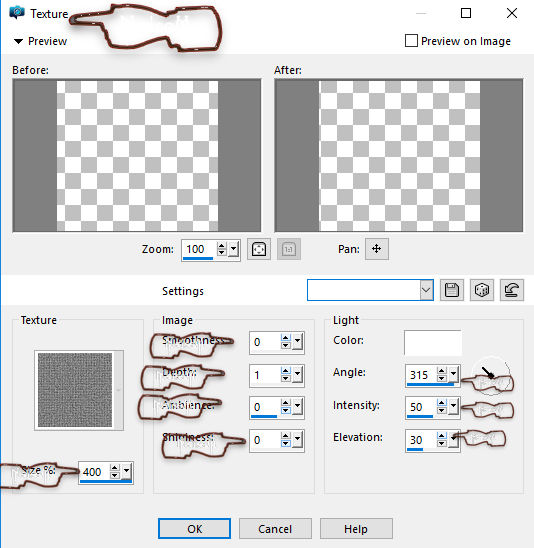Click the zoom 1:1 actual size icon
The image size is (534, 548).
pos(289,249)
